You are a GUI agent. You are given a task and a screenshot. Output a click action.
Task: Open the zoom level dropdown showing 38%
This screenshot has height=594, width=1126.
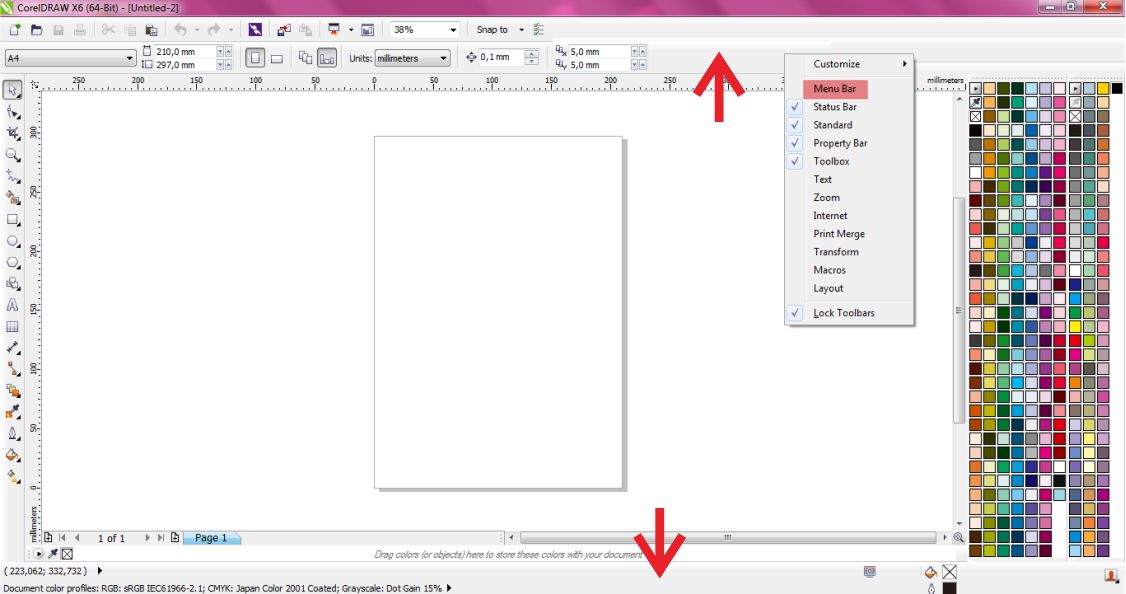(x=453, y=30)
